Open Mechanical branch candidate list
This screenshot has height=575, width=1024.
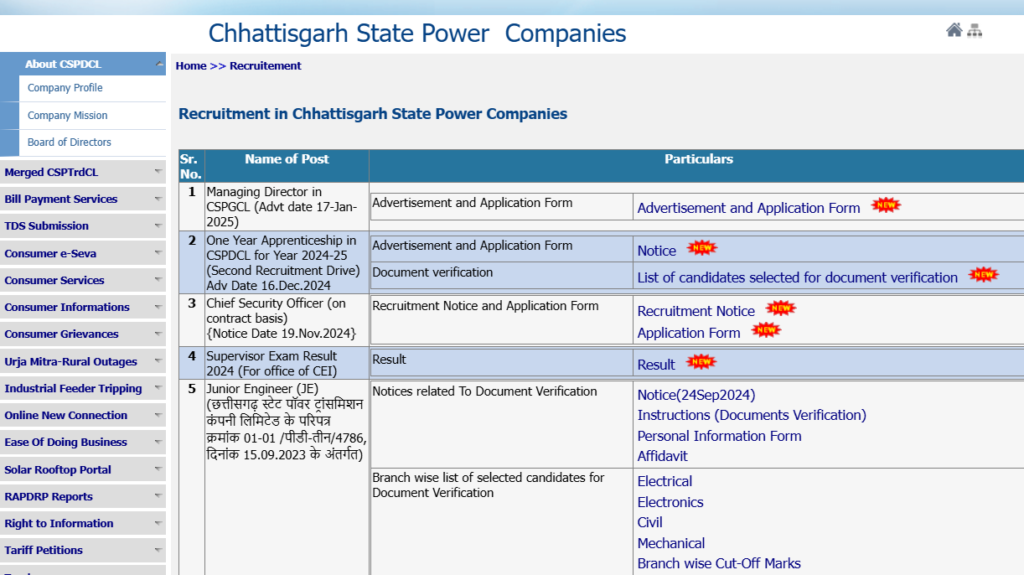671,543
